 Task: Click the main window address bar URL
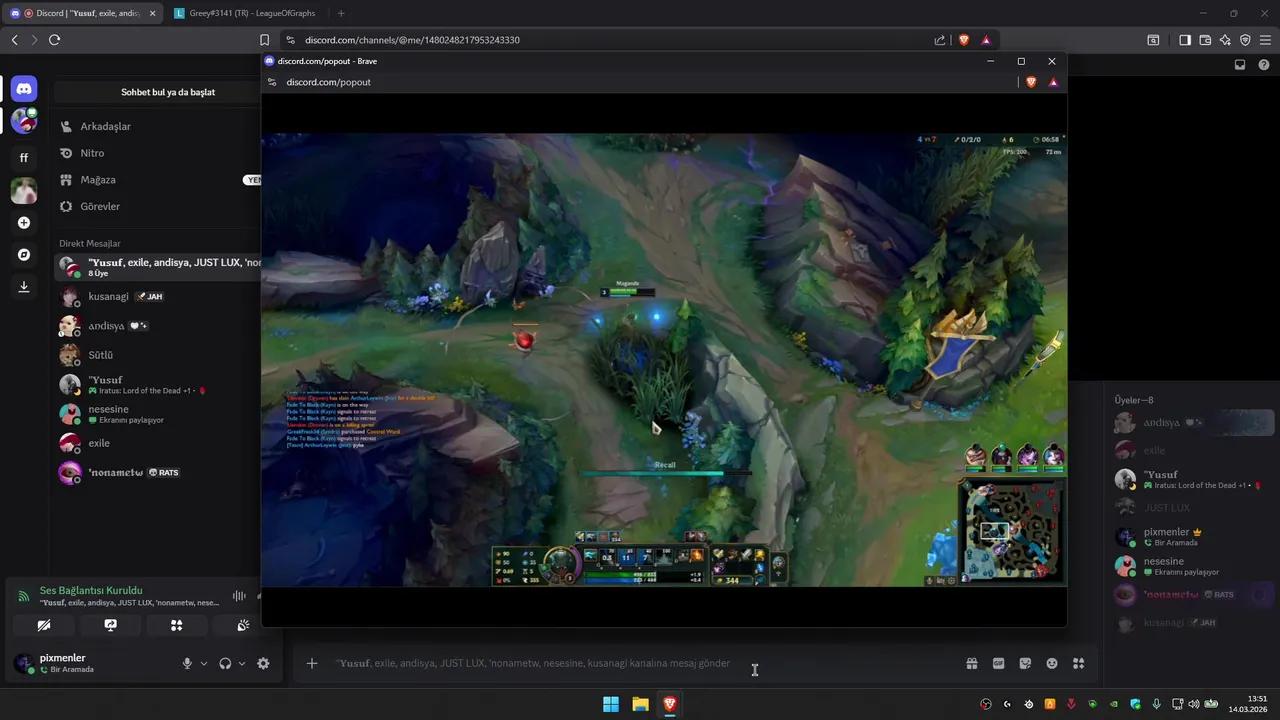(x=412, y=40)
